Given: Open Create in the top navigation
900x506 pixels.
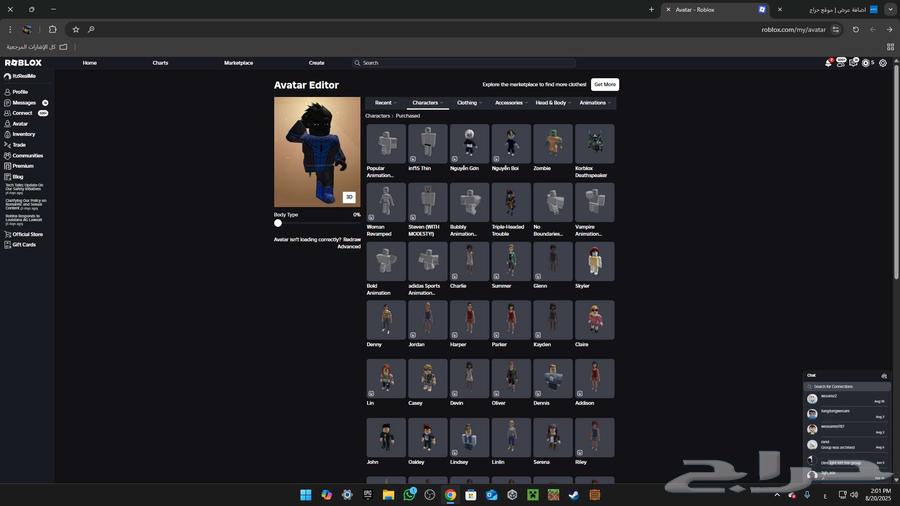Looking at the screenshot, I should tap(316, 63).
